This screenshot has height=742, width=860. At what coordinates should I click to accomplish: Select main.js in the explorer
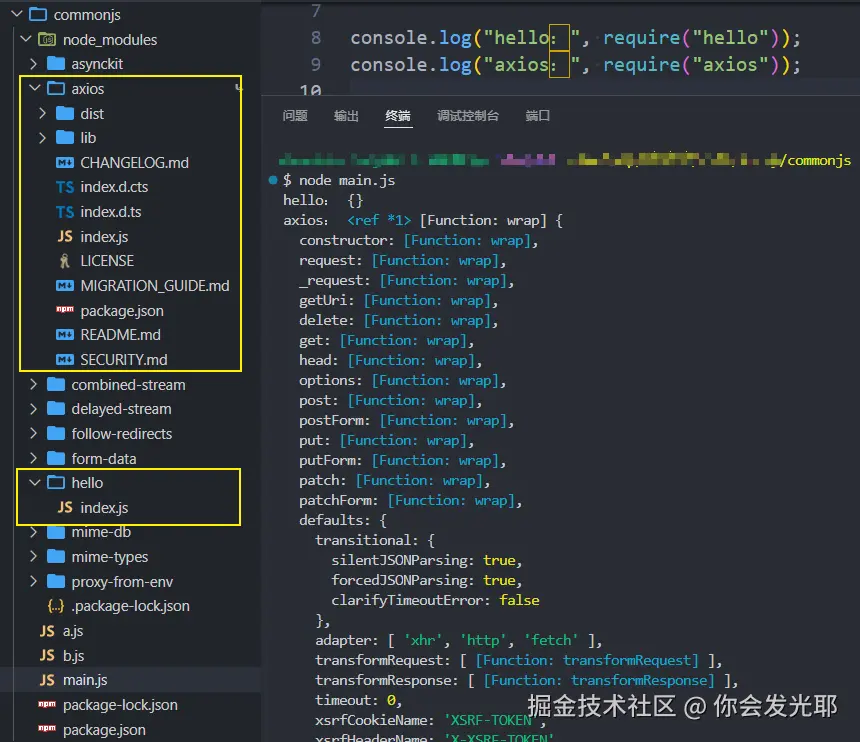(x=85, y=680)
